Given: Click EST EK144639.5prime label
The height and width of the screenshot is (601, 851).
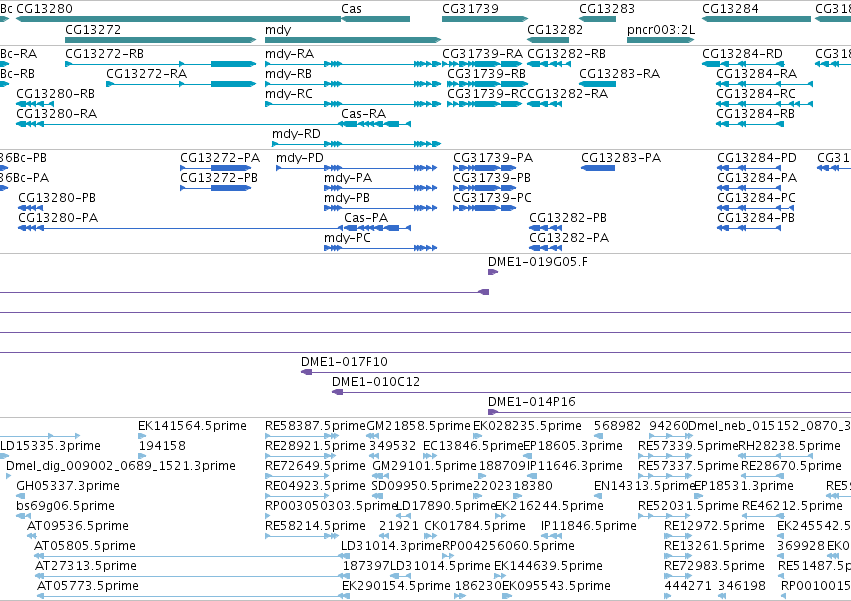Looking at the screenshot, I should coord(548,566).
